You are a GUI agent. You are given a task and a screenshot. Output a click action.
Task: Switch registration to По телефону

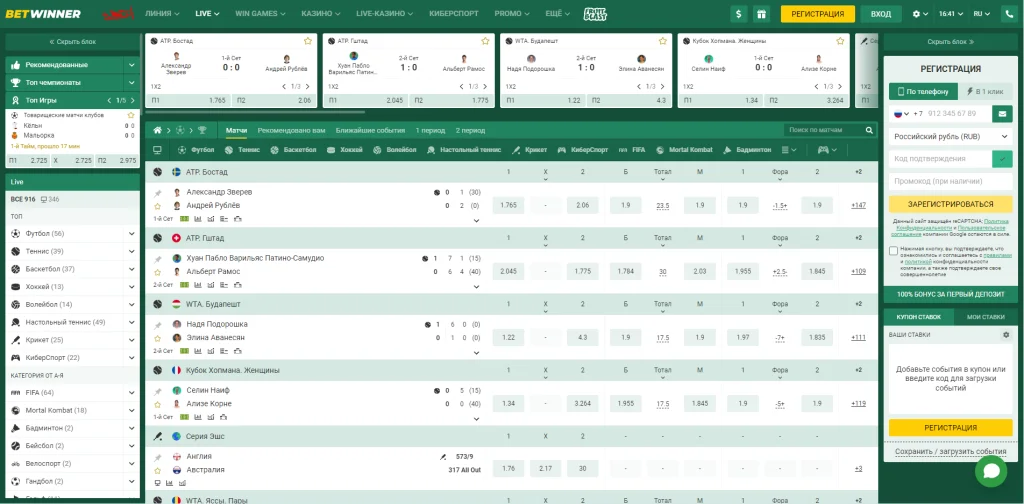(x=923, y=92)
